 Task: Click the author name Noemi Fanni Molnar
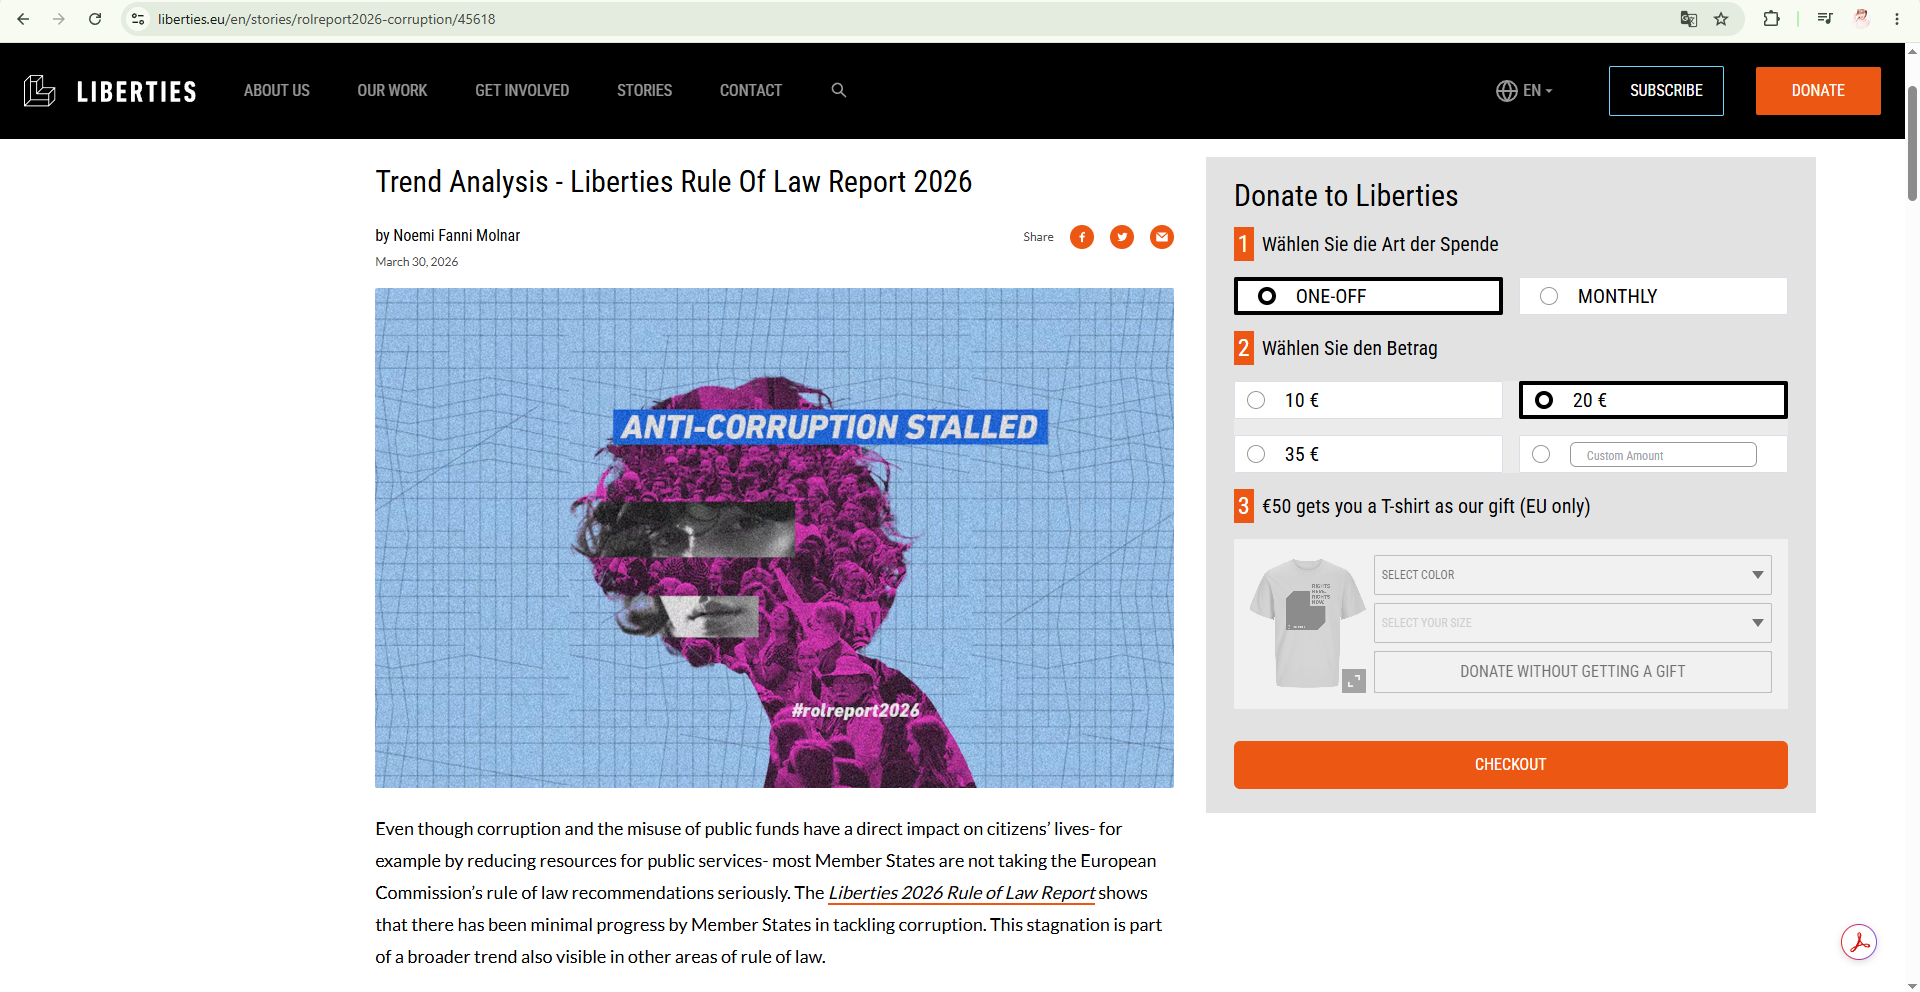tap(457, 236)
